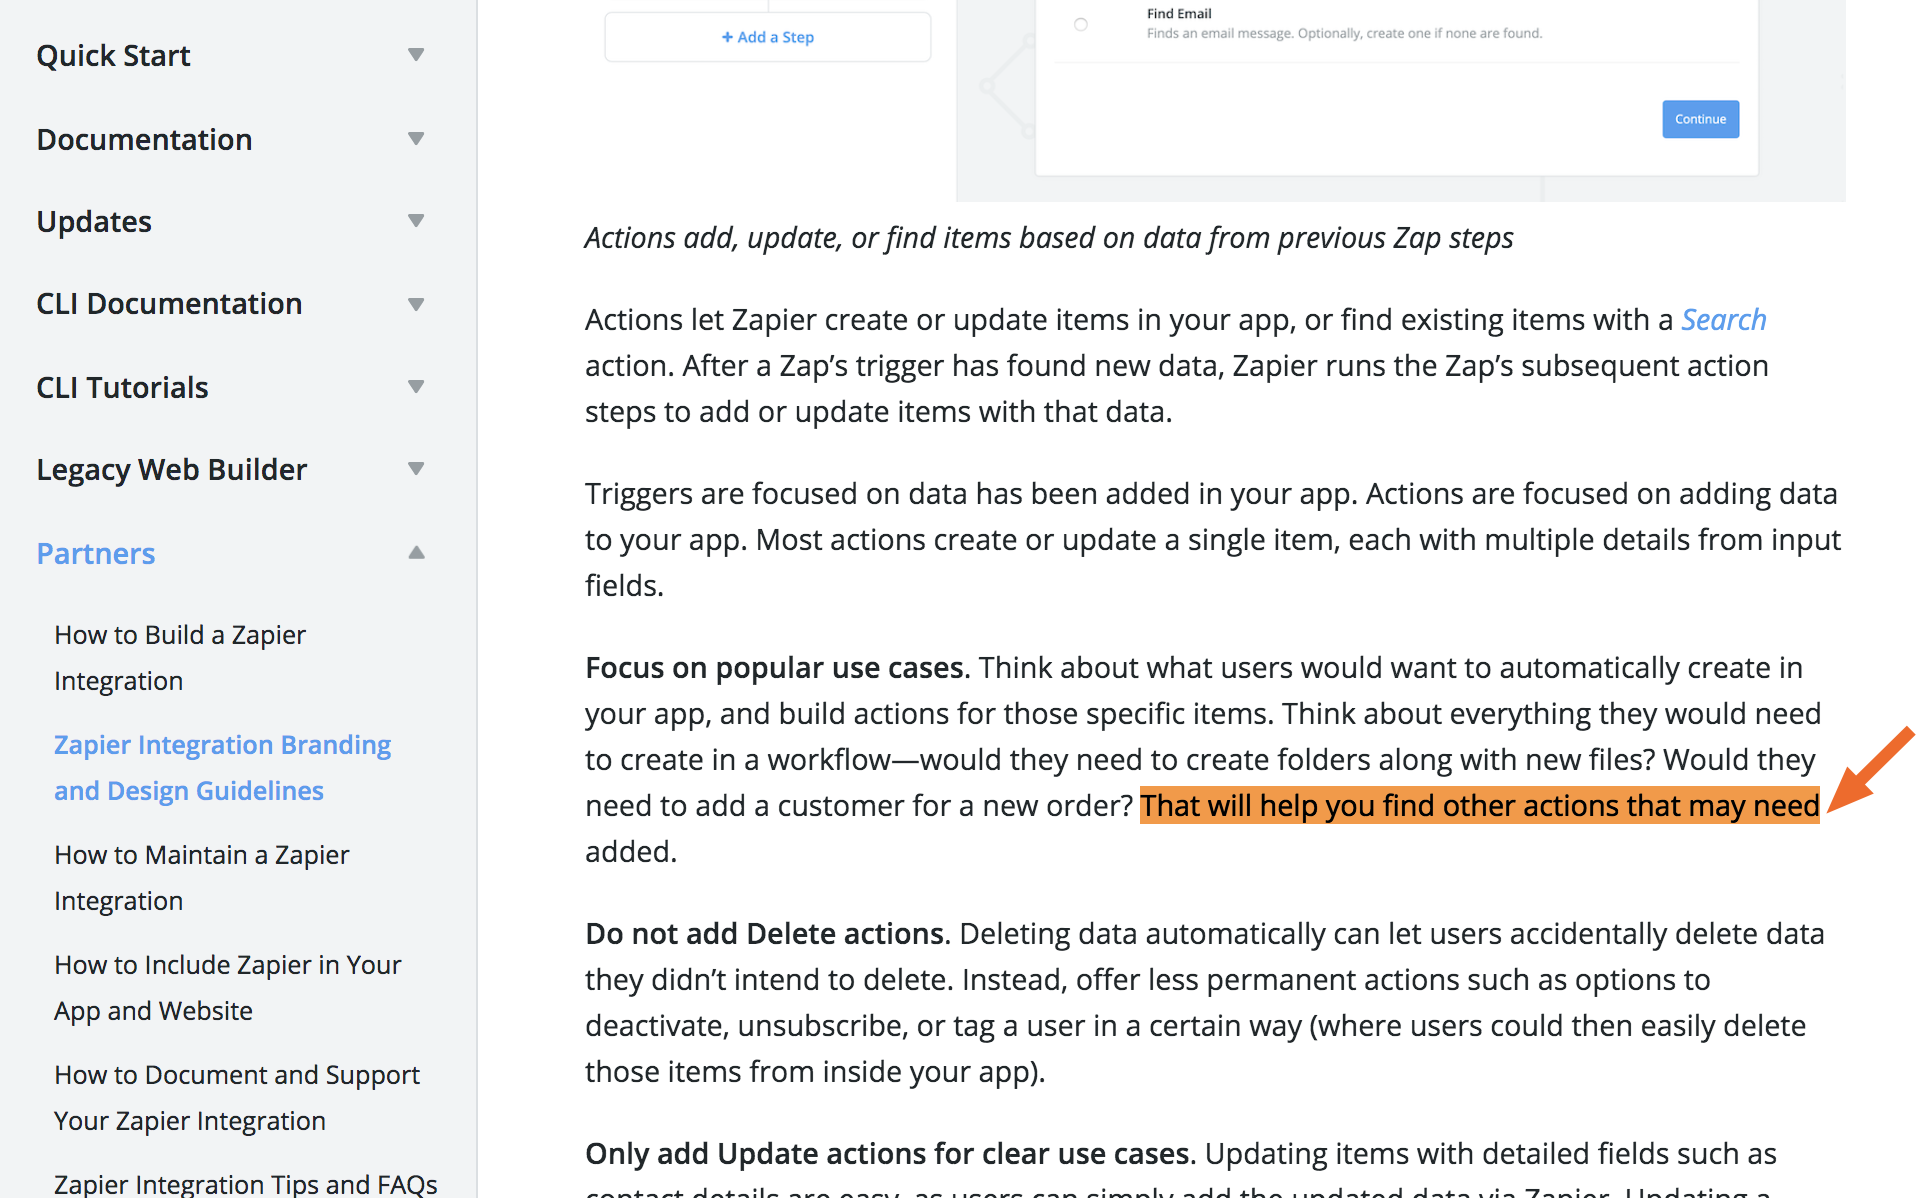Click the blue Continue button
1922x1198 pixels.
tap(1700, 119)
